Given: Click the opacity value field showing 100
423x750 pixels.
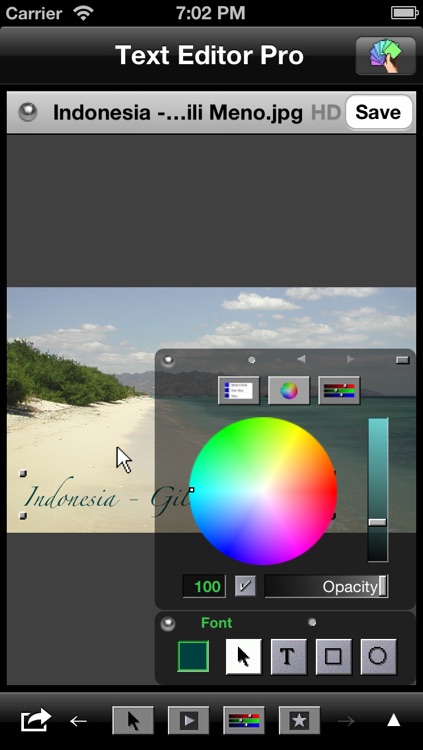Looking at the screenshot, I should (204, 586).
